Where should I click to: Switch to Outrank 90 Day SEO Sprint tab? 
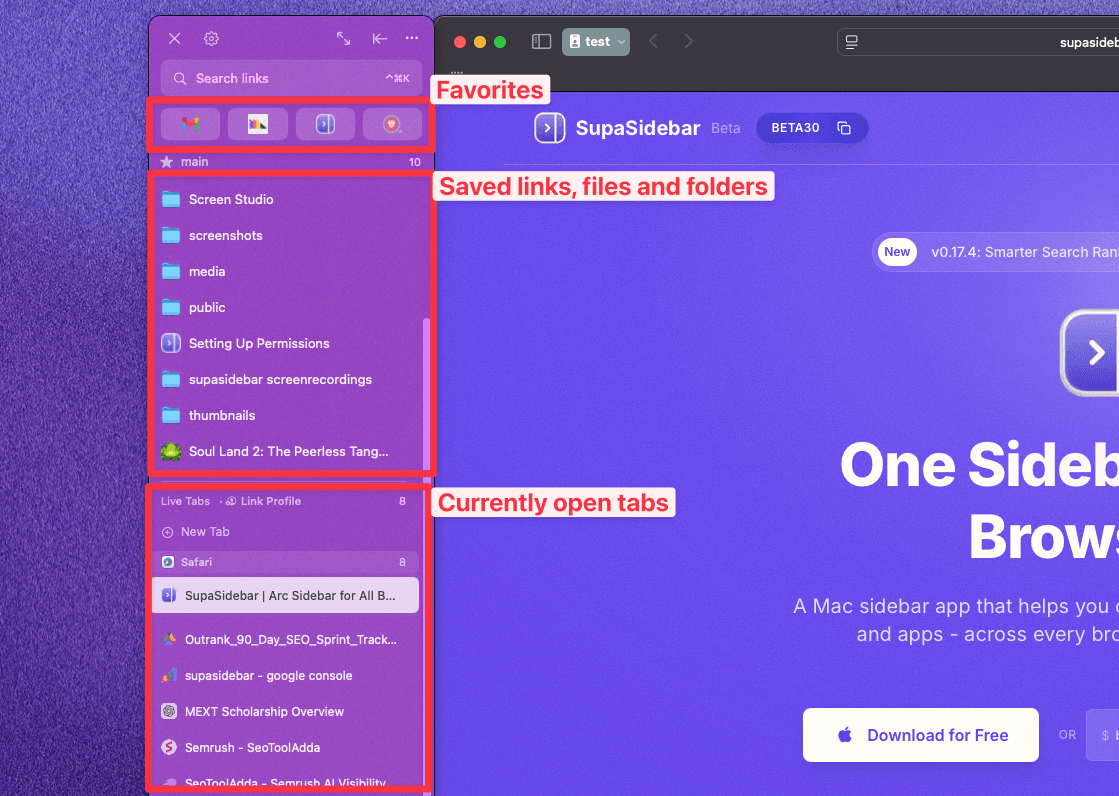[285, 640]
